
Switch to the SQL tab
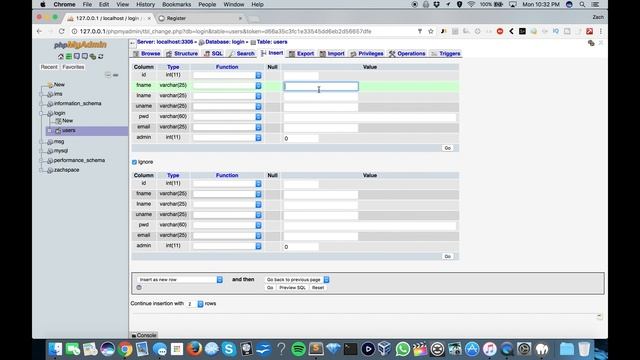pos(213,53)
